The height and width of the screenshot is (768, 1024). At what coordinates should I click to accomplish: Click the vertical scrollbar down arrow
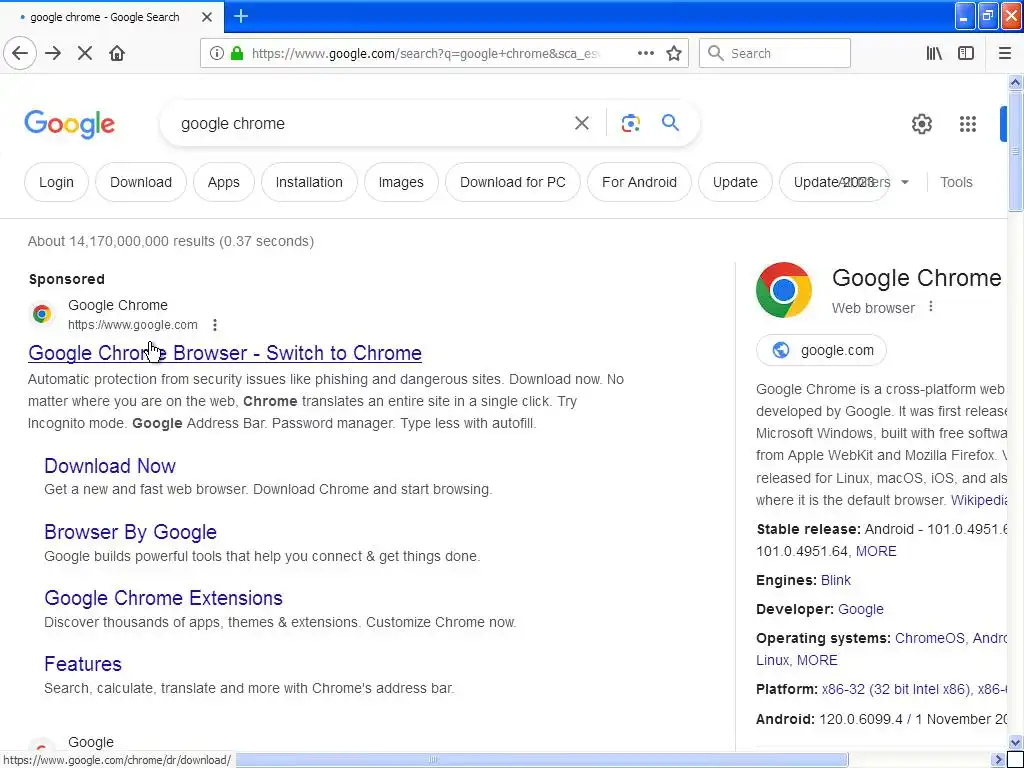point(1015,742)
